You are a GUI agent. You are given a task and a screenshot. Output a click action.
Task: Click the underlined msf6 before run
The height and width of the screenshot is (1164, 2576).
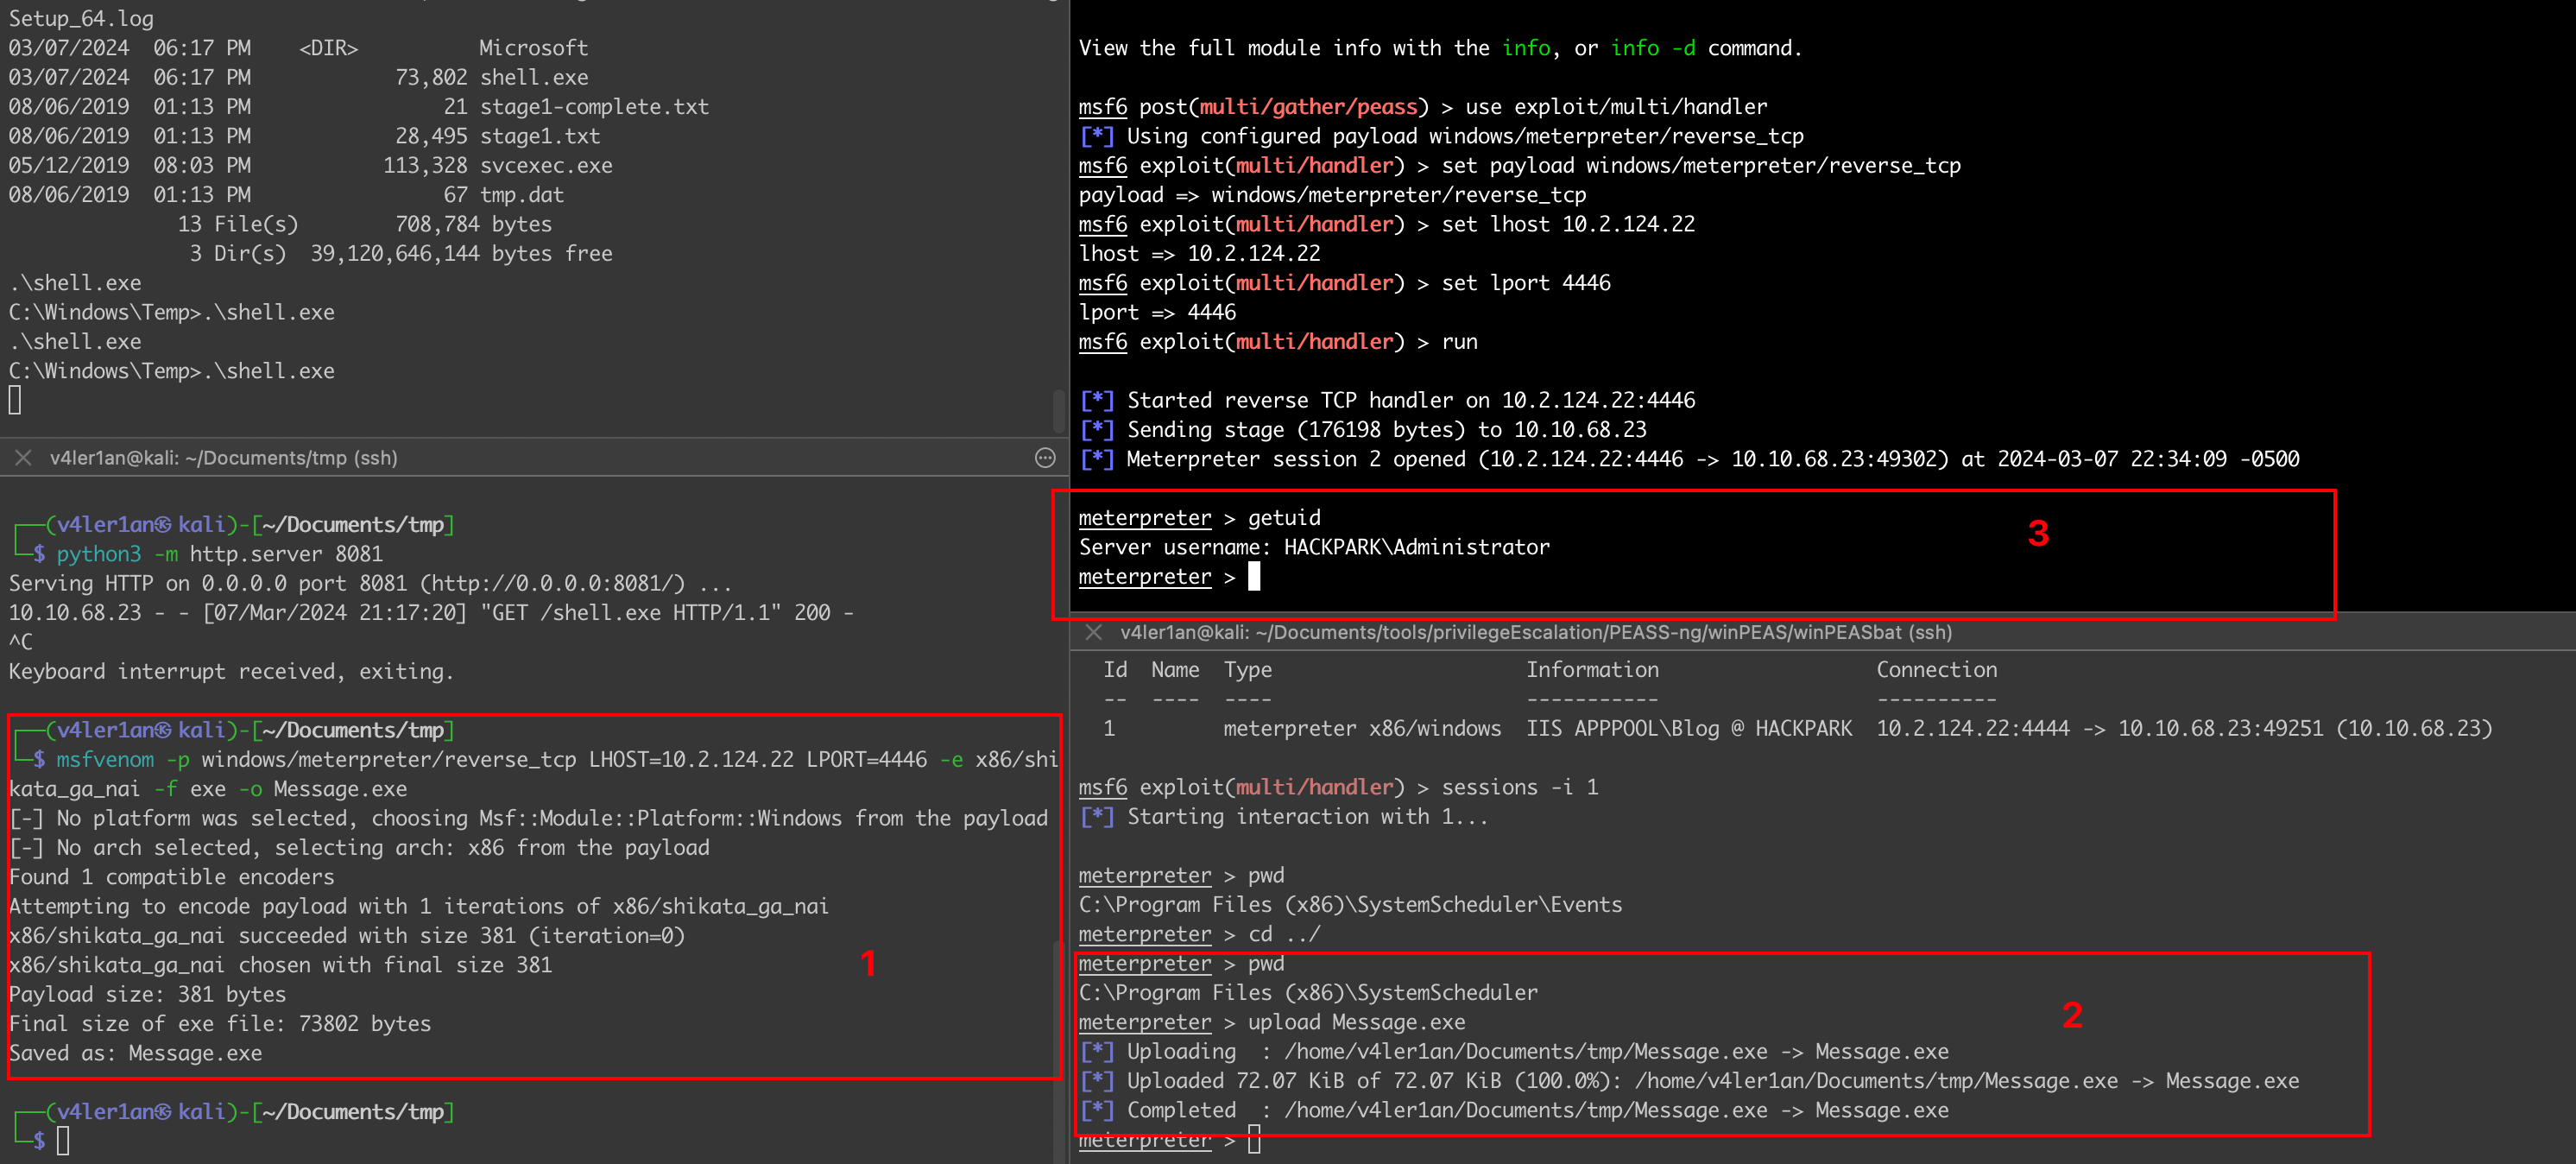tap(1102, 342)
